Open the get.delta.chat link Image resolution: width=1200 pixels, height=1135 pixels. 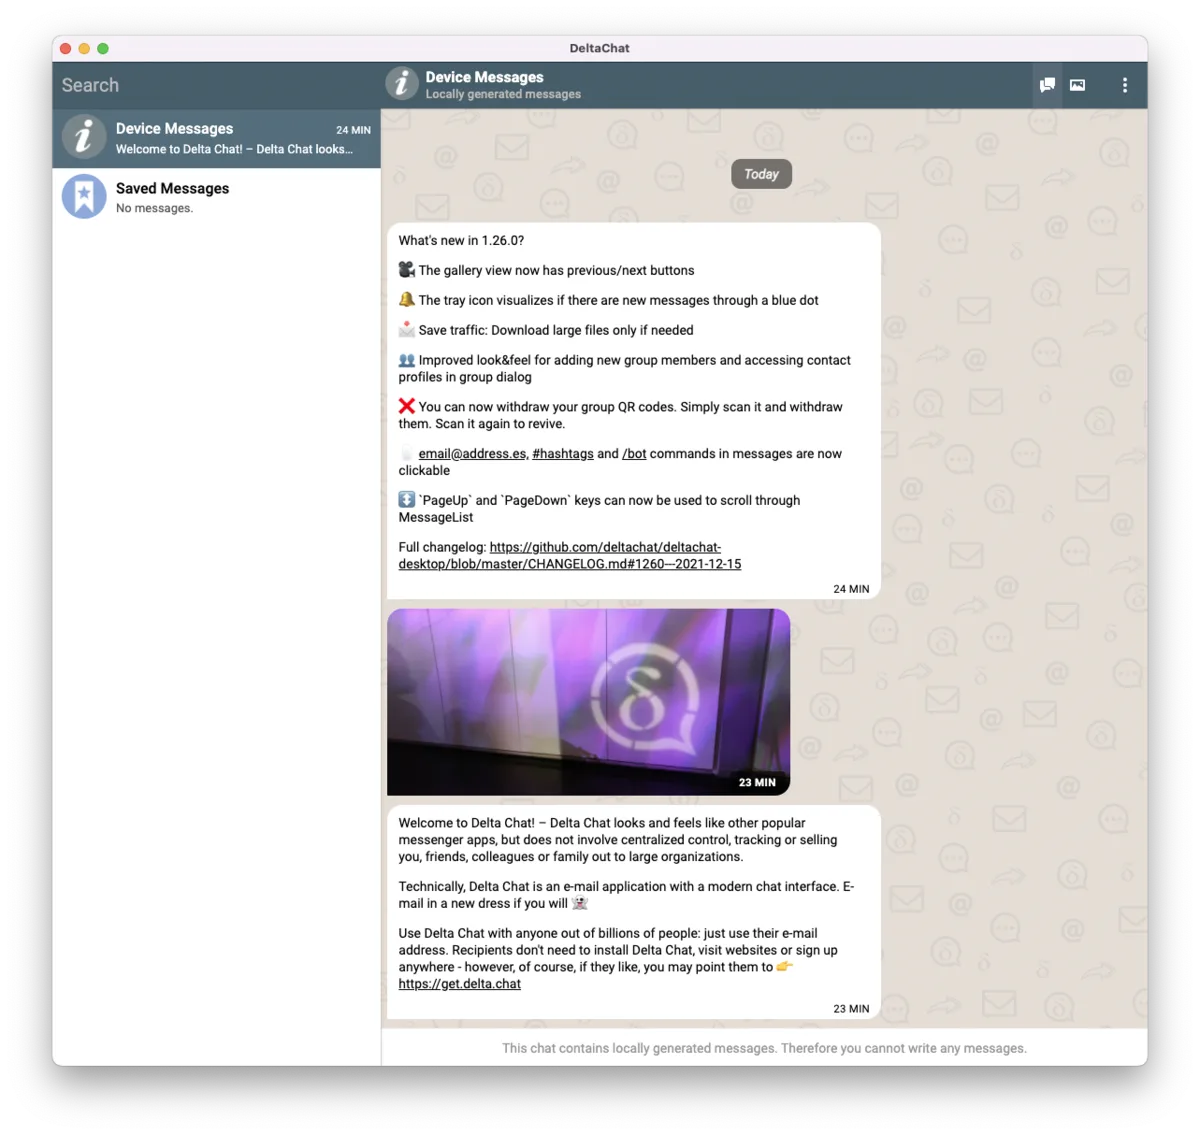tap(459, 984)
